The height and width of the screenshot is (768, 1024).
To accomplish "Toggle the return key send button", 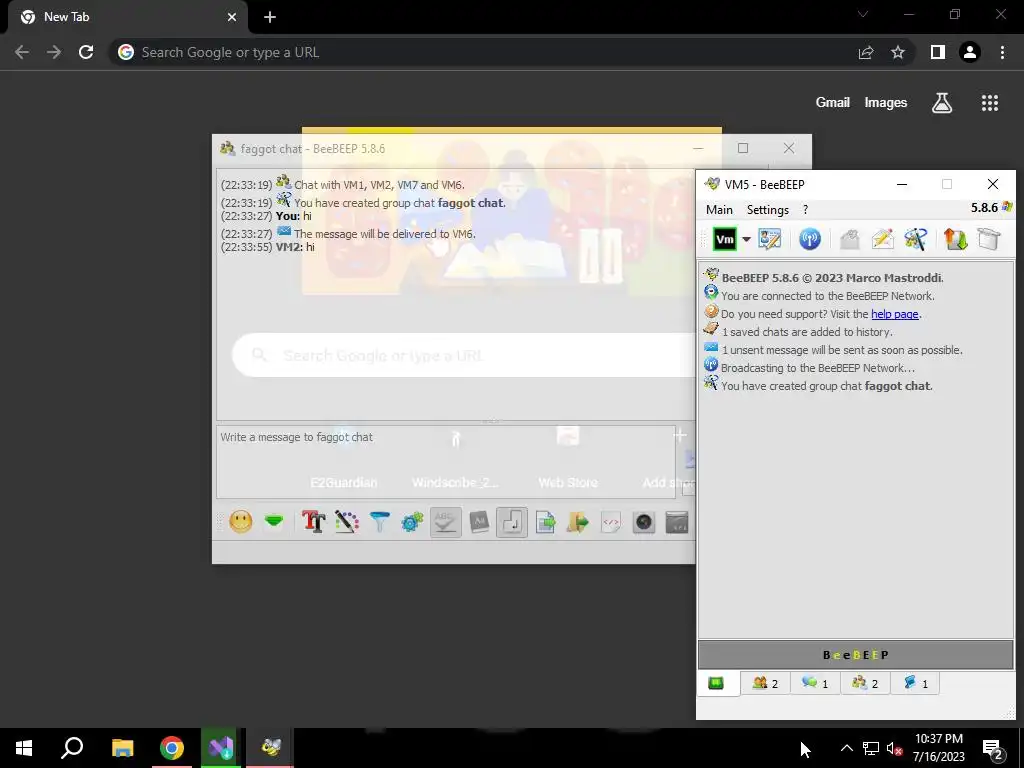I will (512, 522).
